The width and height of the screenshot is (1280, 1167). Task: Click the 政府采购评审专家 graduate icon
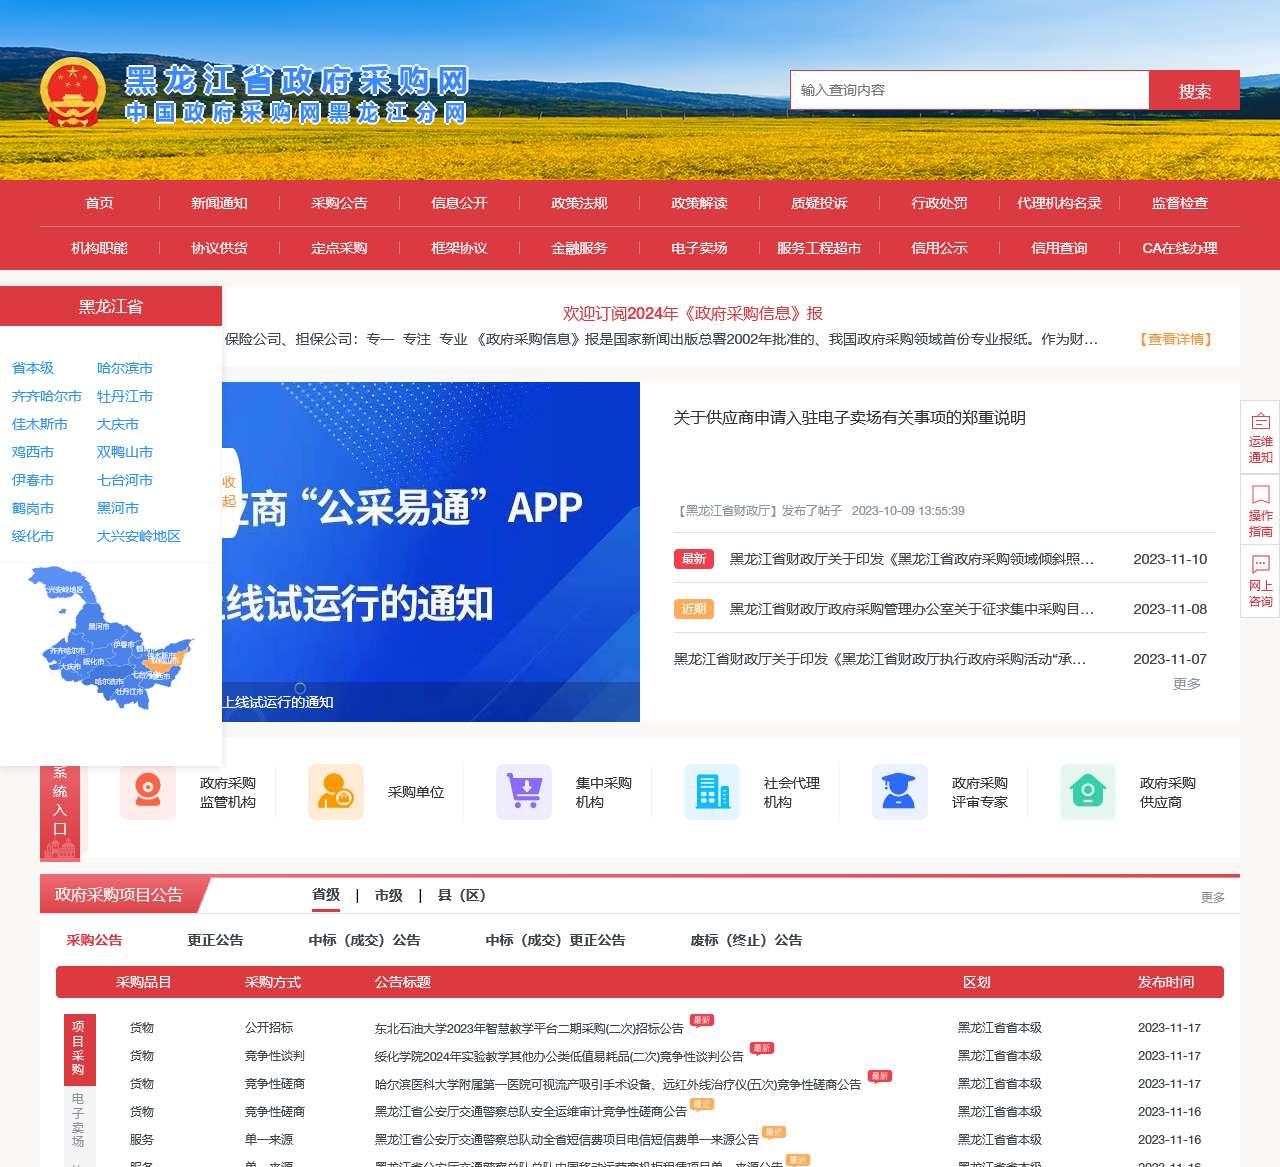(900, 792)
